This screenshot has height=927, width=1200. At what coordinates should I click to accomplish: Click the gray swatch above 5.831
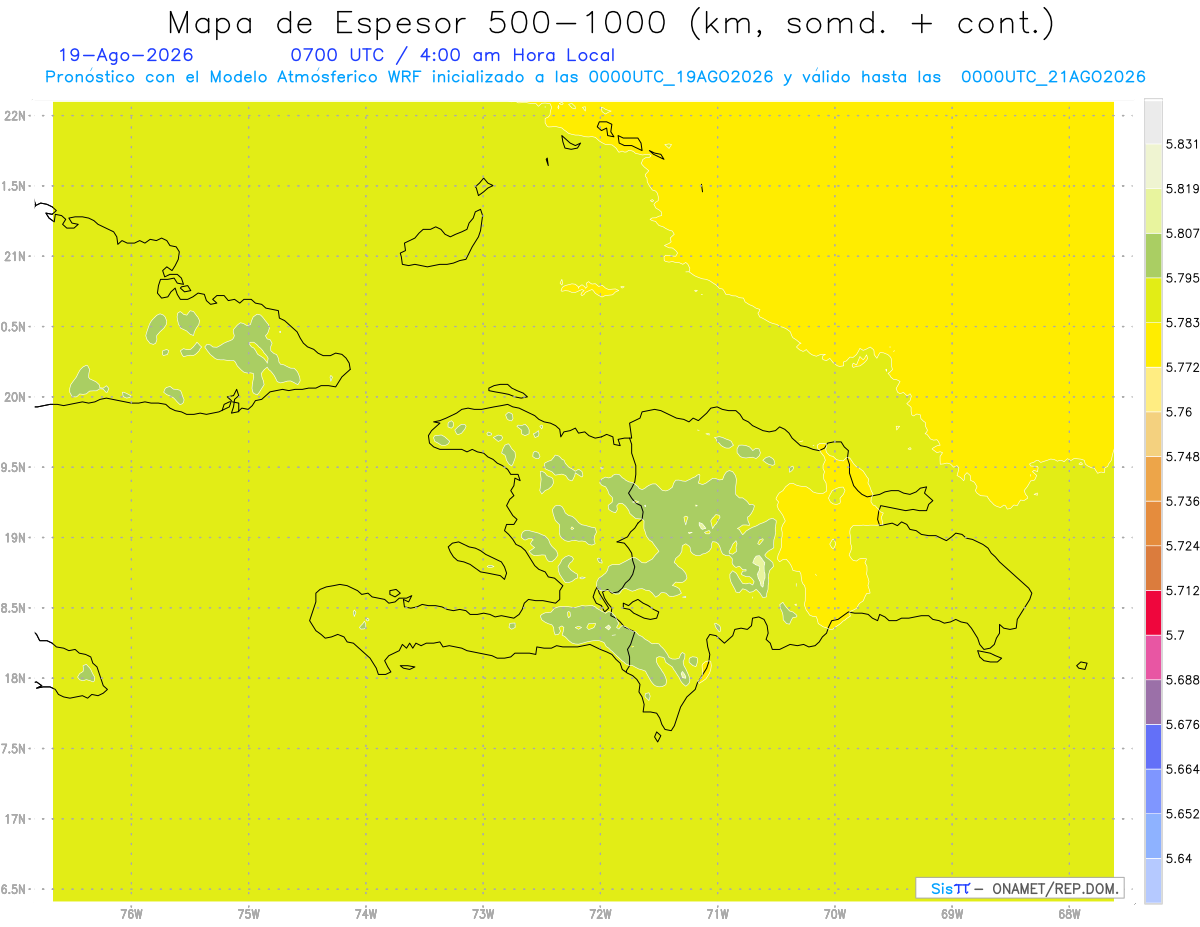pos(1153,121)
